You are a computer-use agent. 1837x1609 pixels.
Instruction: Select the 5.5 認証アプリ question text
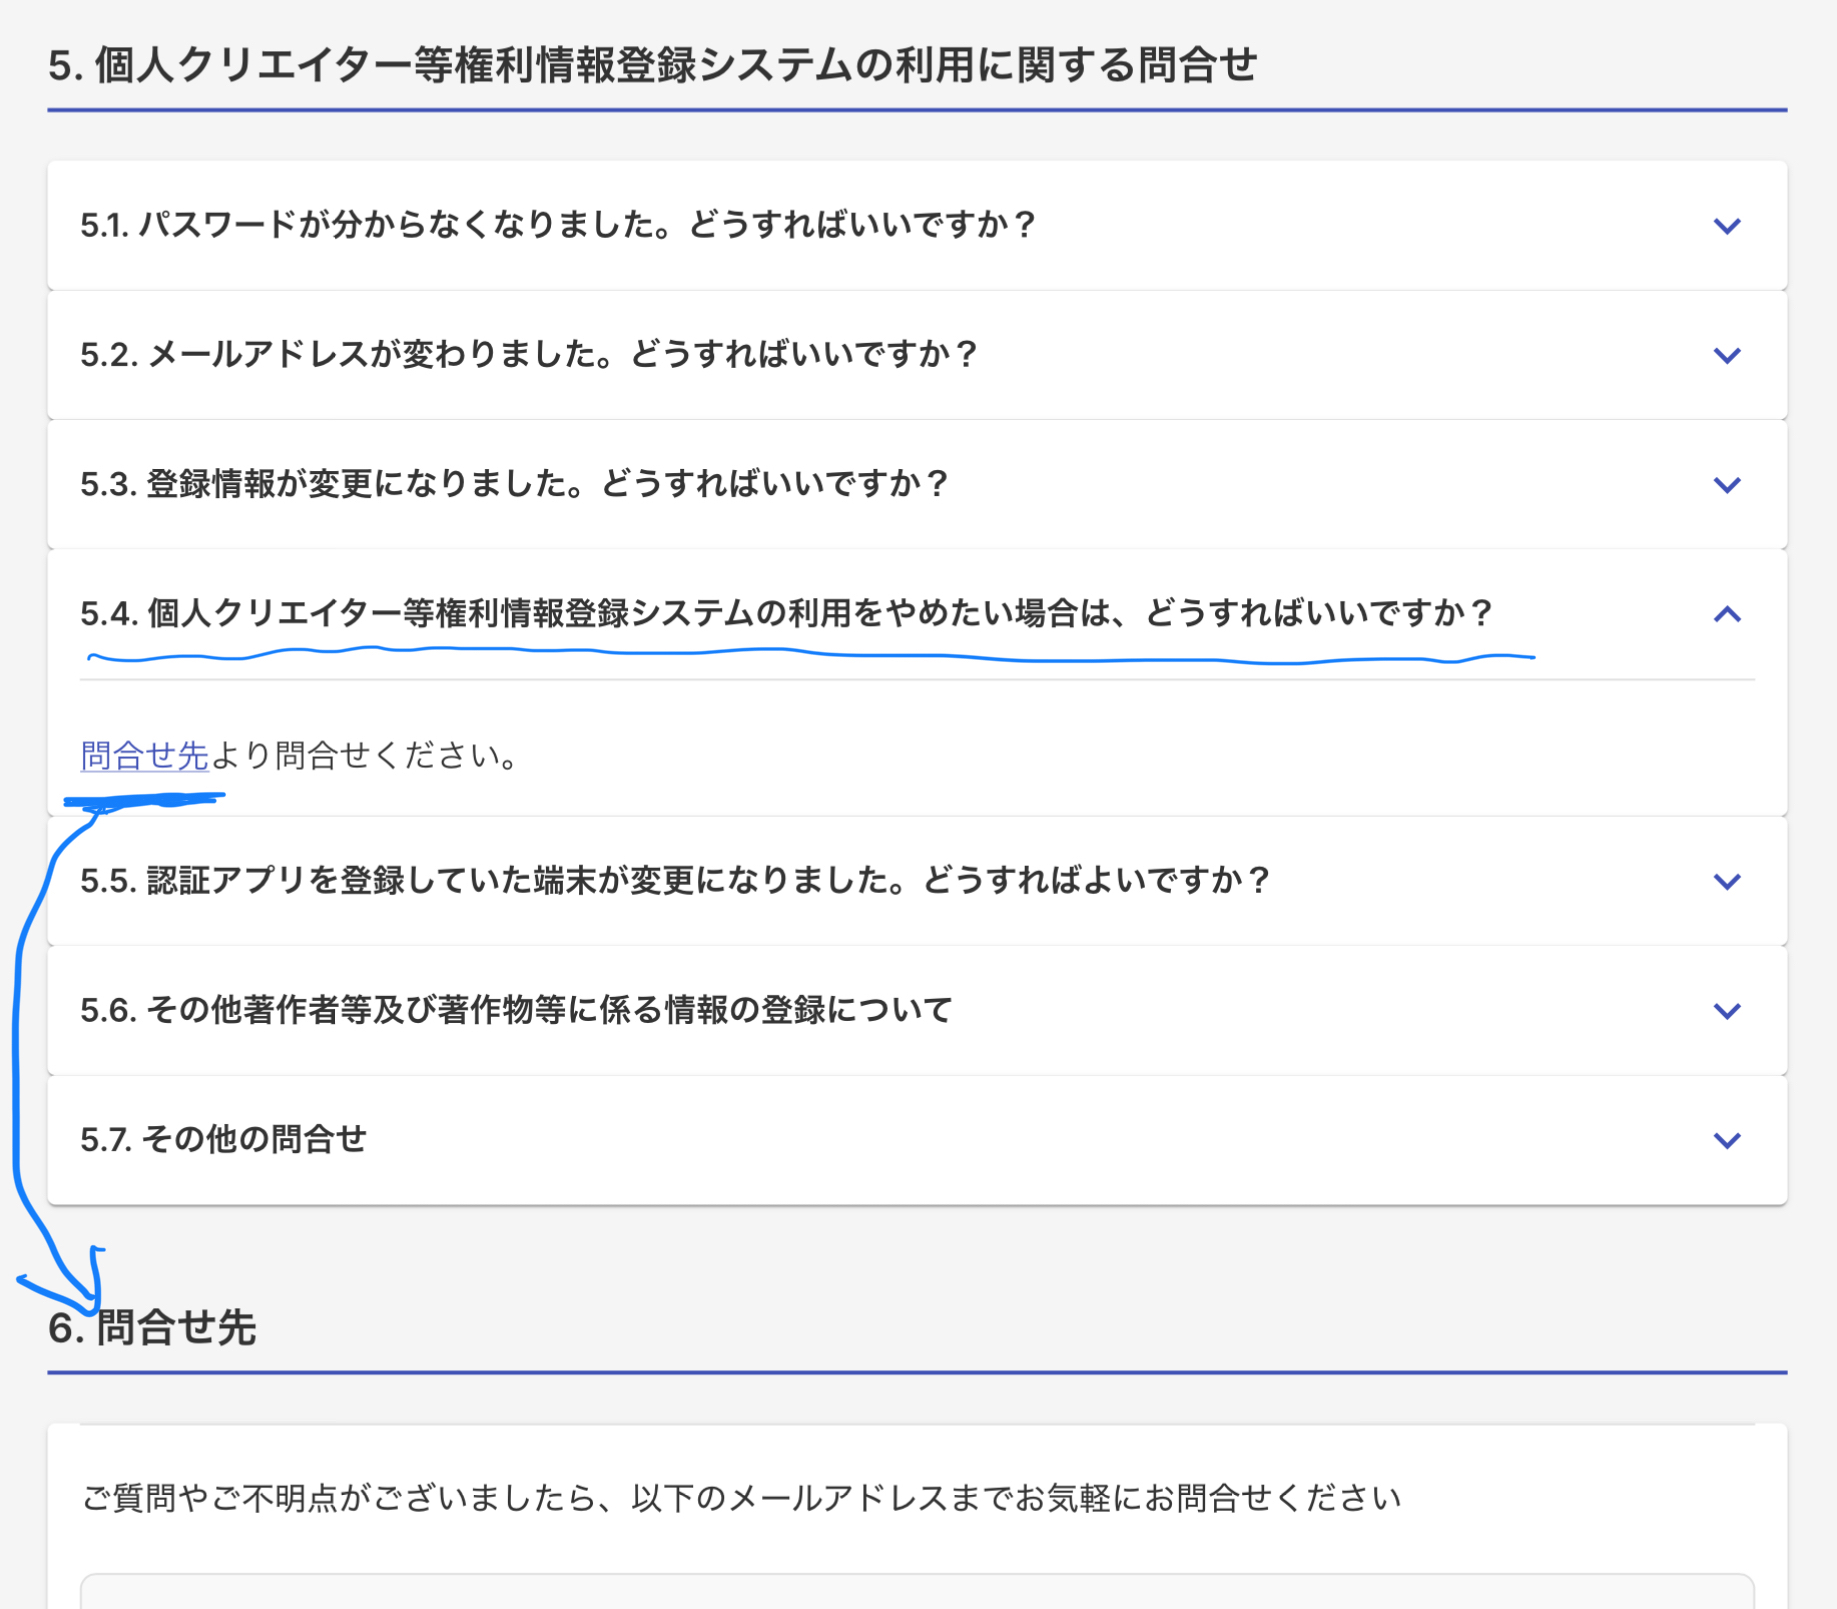[x=675, y=880]
